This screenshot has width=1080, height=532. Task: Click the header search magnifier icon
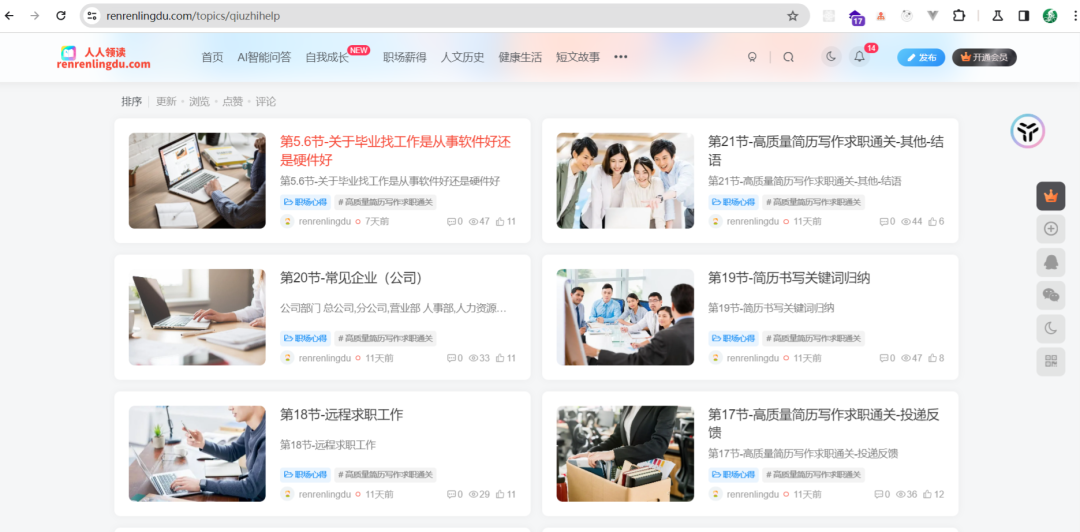click(789, 57)
